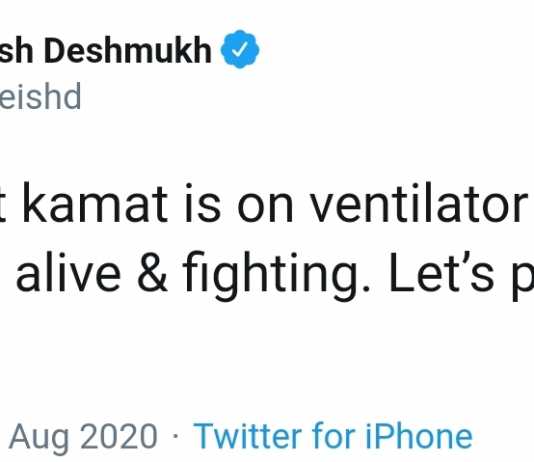The height and width of the screenshot is (462, 534).
Task: Click the white checkmark inside the badge
Action: point(240,50)
